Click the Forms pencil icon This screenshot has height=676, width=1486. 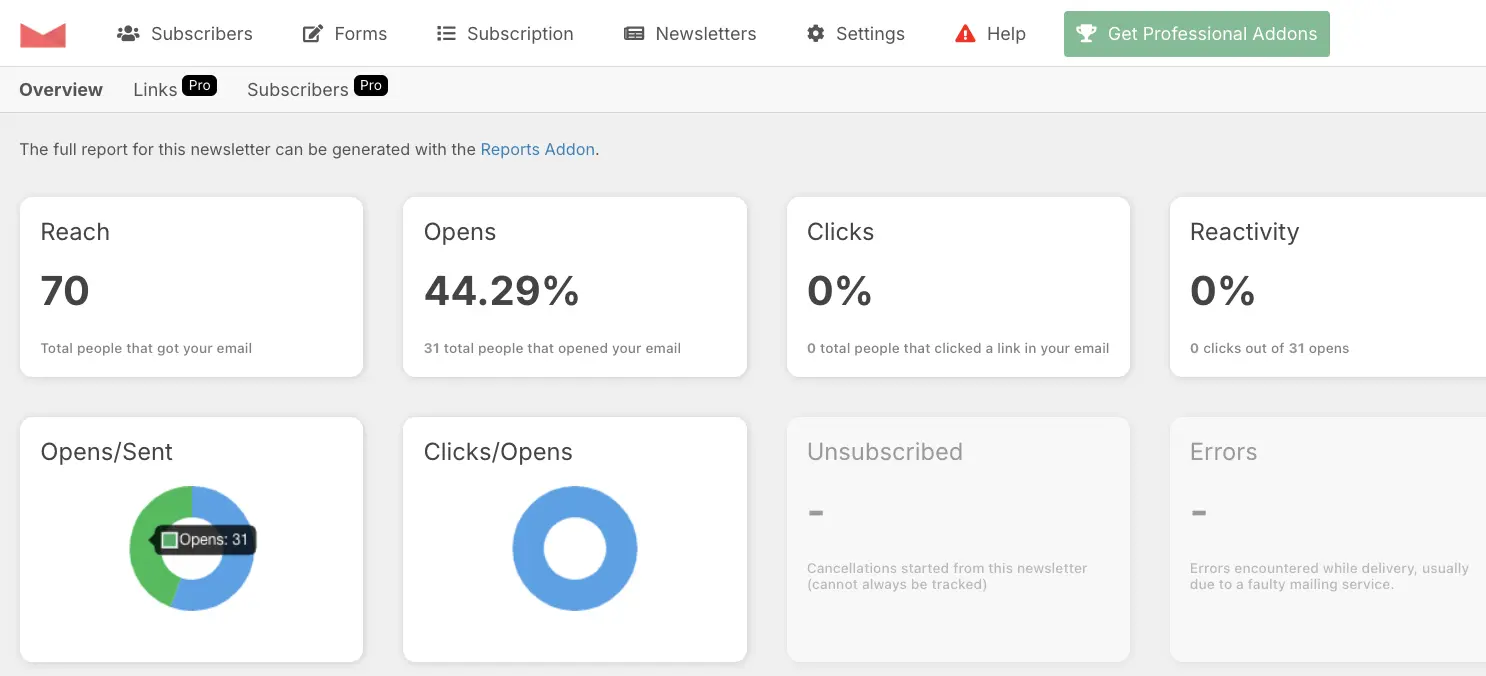[311, 33]
